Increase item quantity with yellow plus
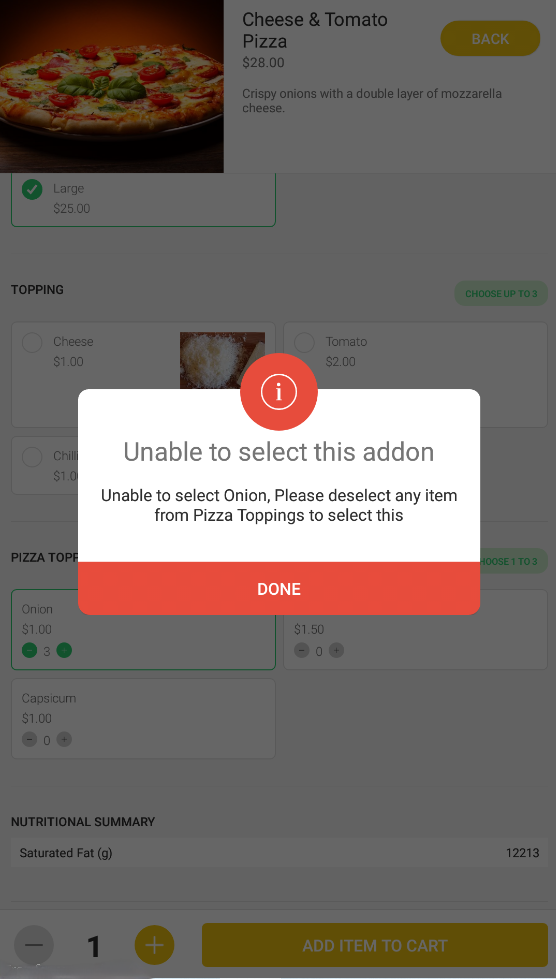Screen dimensions: 556x979 [x=154, y=945]
